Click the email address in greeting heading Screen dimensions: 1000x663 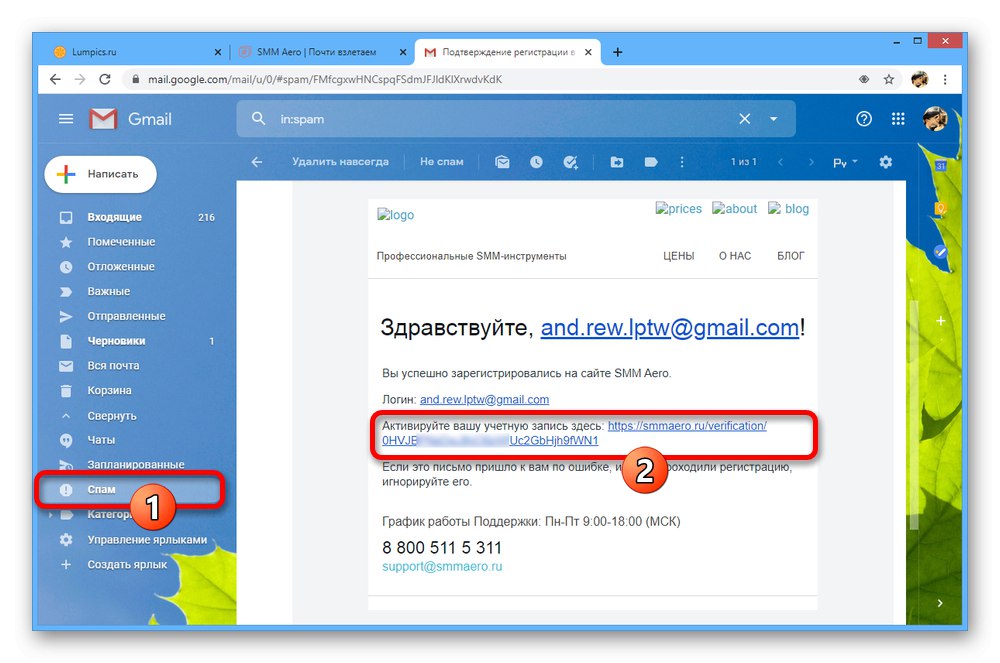pos(670,328)
